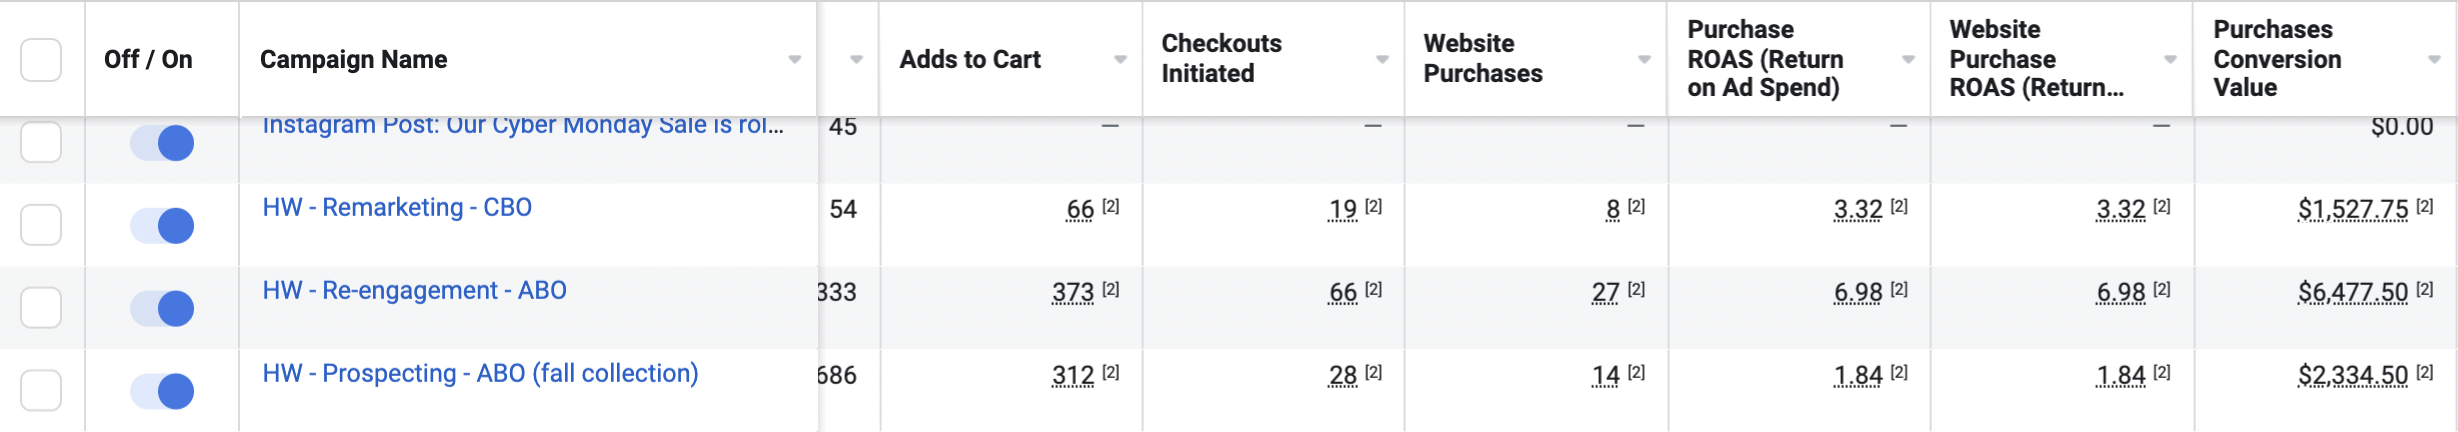Open the Instagram Post Cyber Monday Sale campaign
The height and width of the screenshot is (432, 2458).
(x=523, y=126)
